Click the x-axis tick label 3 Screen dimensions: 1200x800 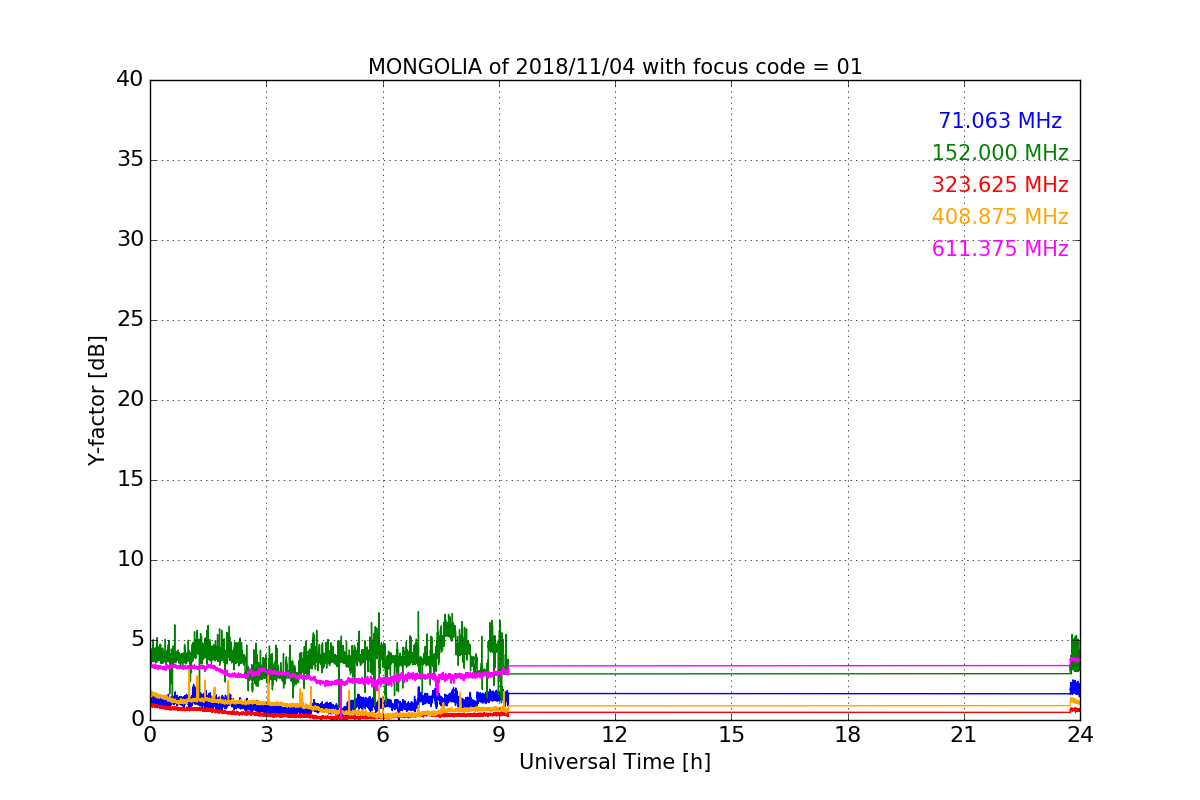pos(266,734)
